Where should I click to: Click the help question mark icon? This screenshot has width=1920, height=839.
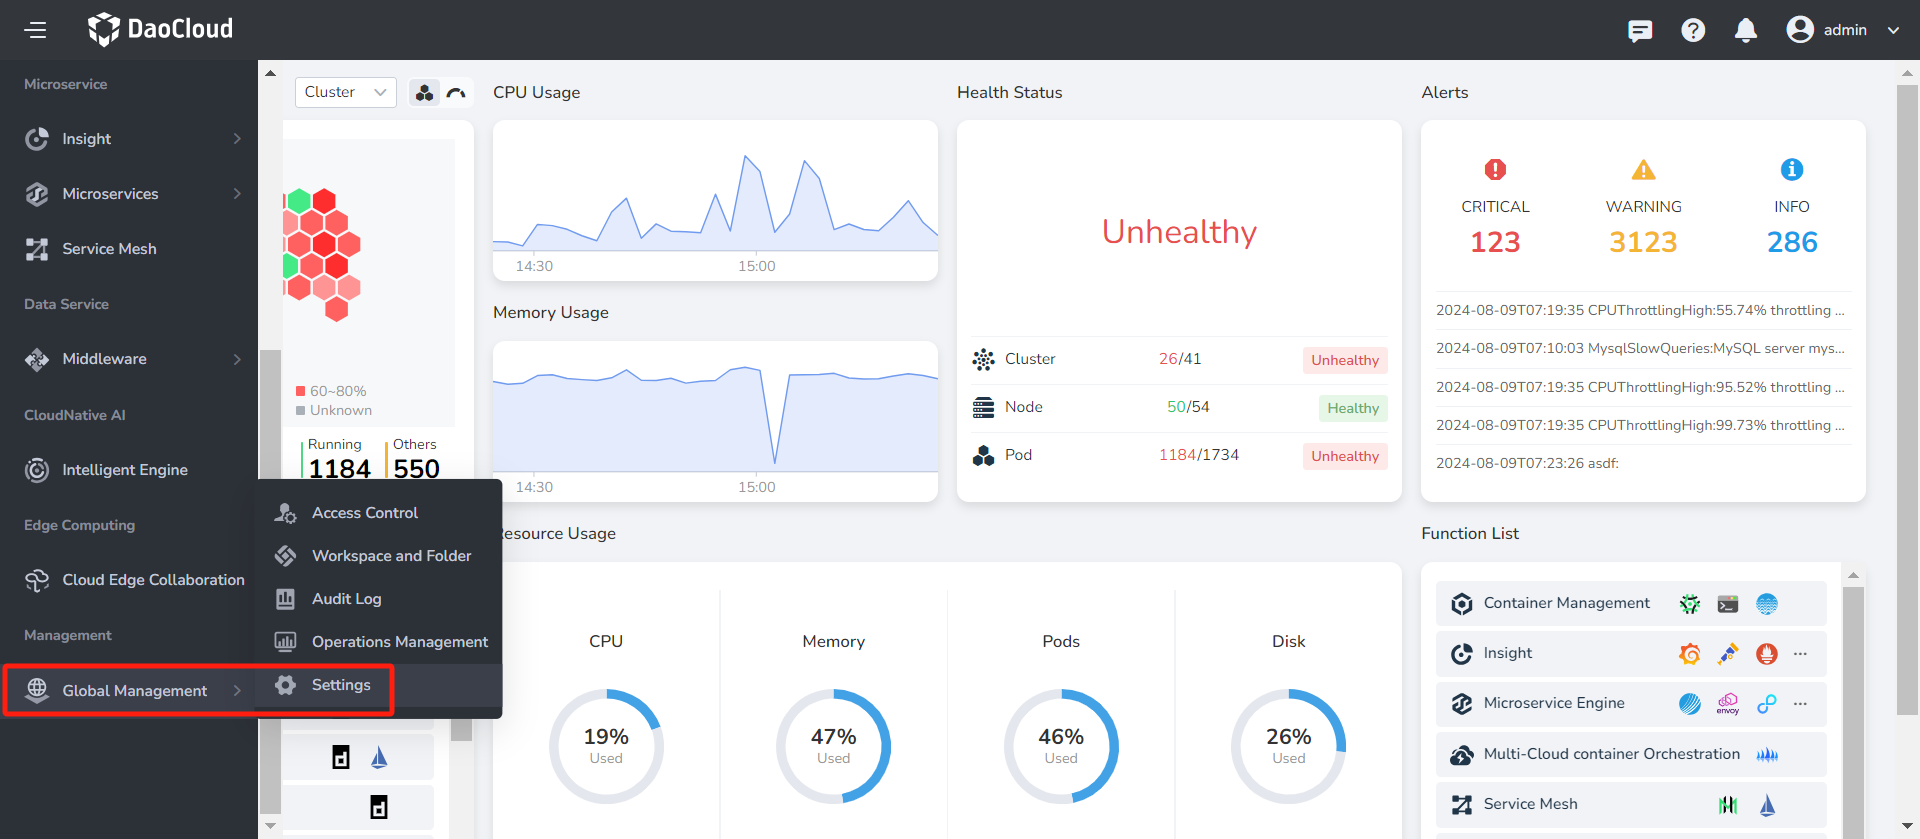tap(1693, 30)
